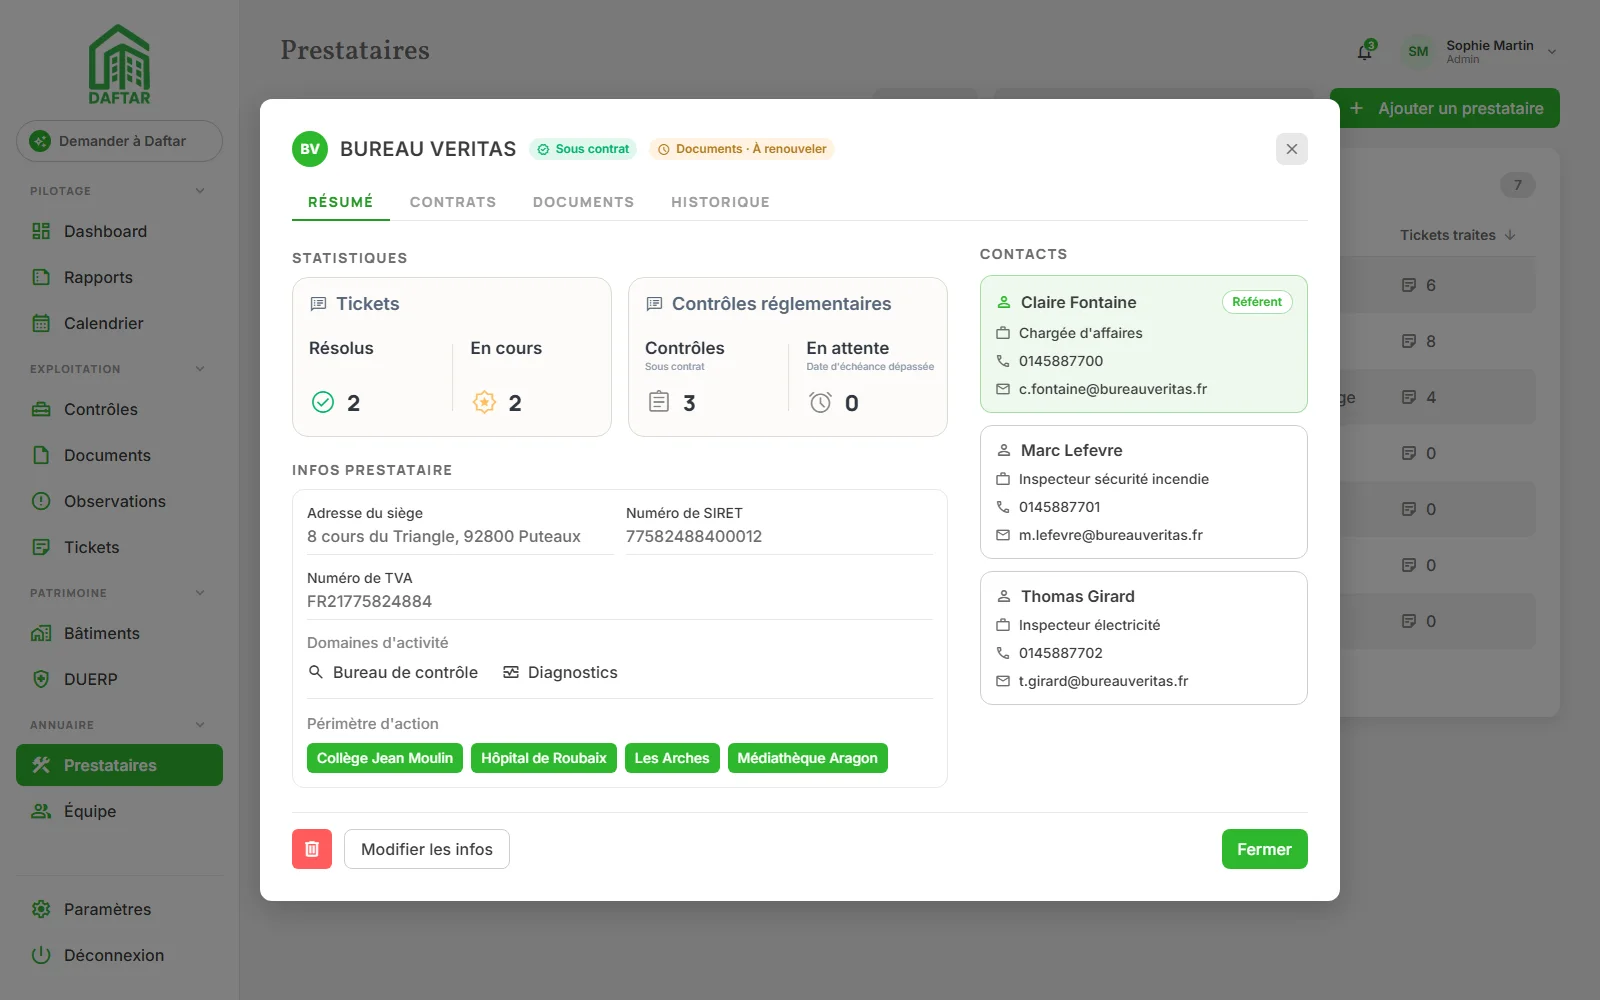The image size is (1600, 1000).
Task: Click Chargée d'affaires job title
Action: click(1081, 333)
